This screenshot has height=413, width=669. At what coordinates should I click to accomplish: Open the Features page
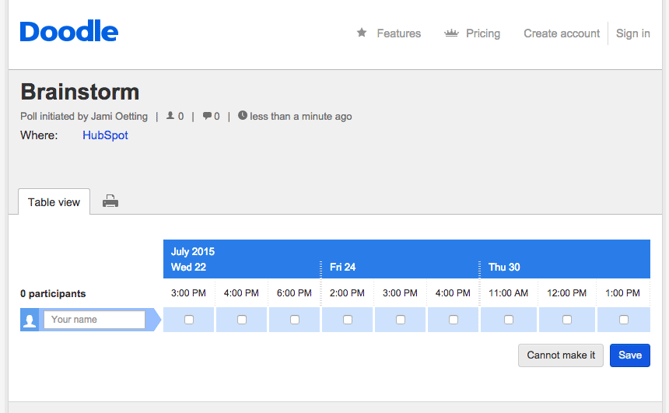pyautogui.click(x=398, y=33)
